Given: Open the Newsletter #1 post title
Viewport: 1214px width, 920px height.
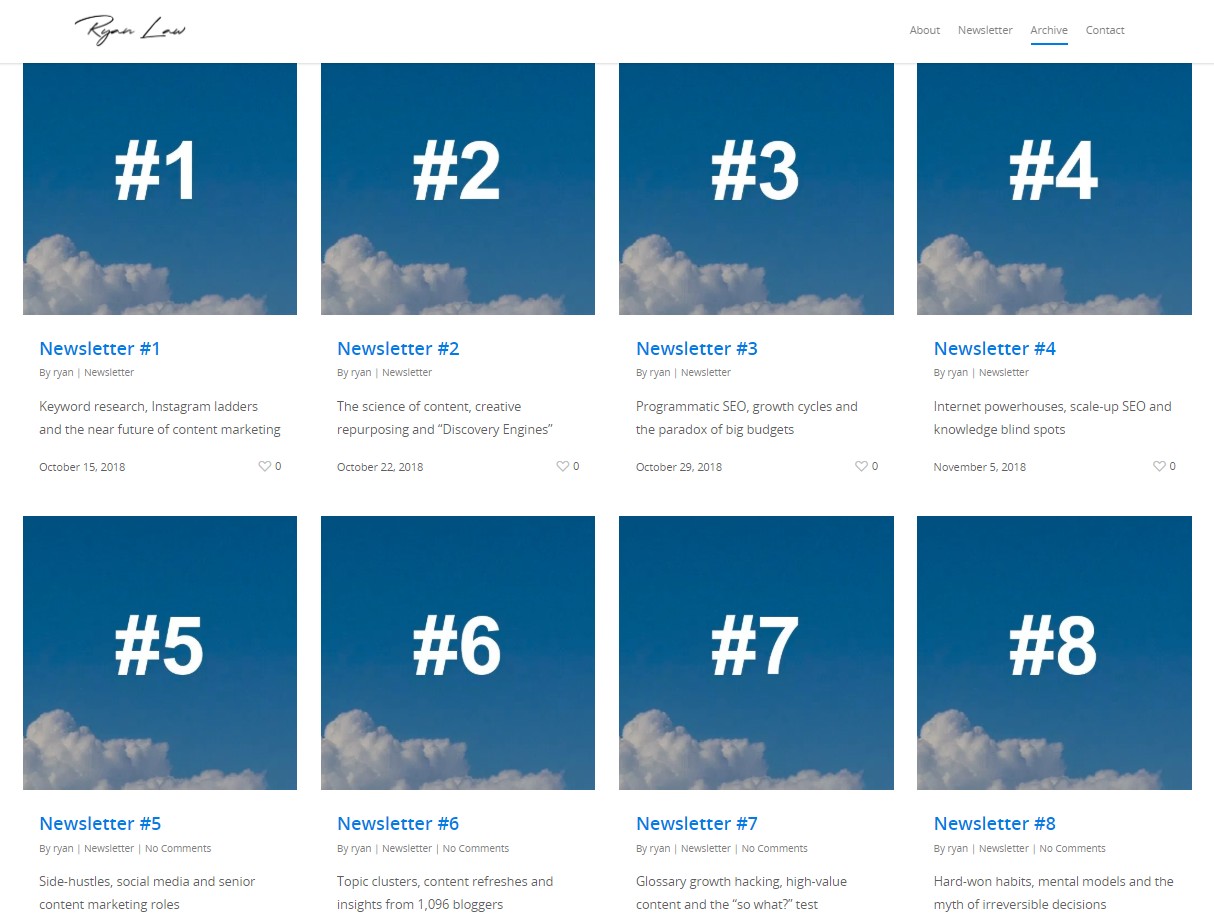Looking at the screenshot, I should (99, 348).
